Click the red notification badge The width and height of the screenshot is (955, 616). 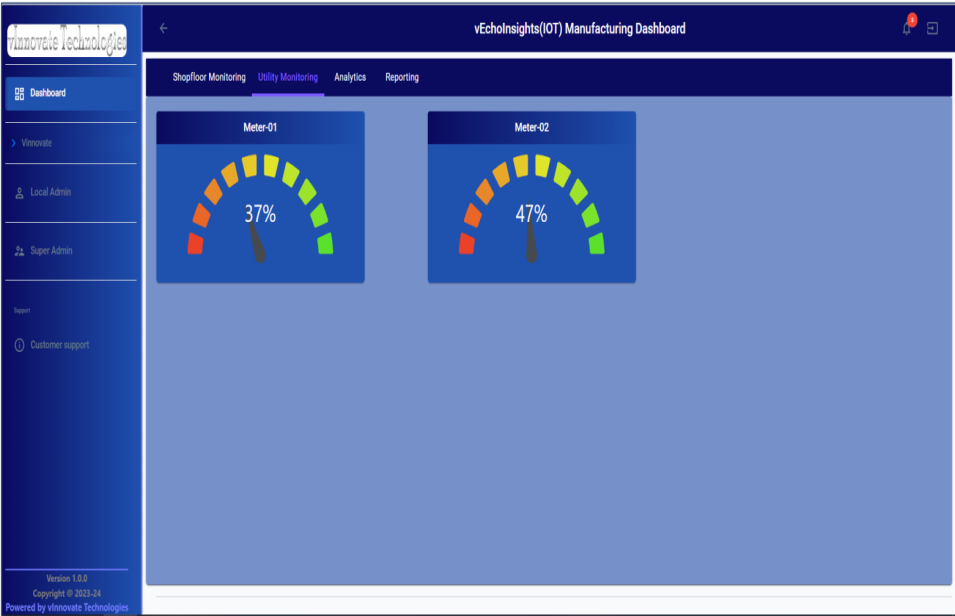tap(912, 19)
